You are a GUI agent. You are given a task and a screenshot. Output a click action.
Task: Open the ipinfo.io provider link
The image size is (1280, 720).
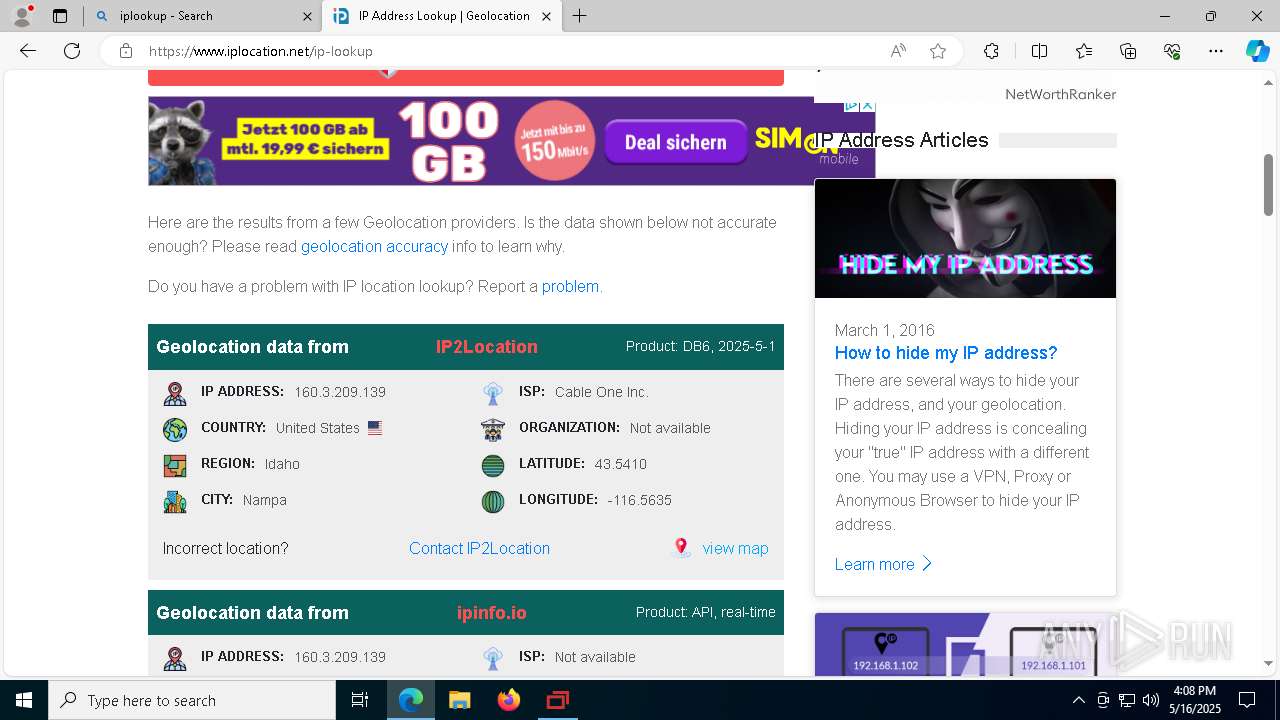click(x=491, y=613)
